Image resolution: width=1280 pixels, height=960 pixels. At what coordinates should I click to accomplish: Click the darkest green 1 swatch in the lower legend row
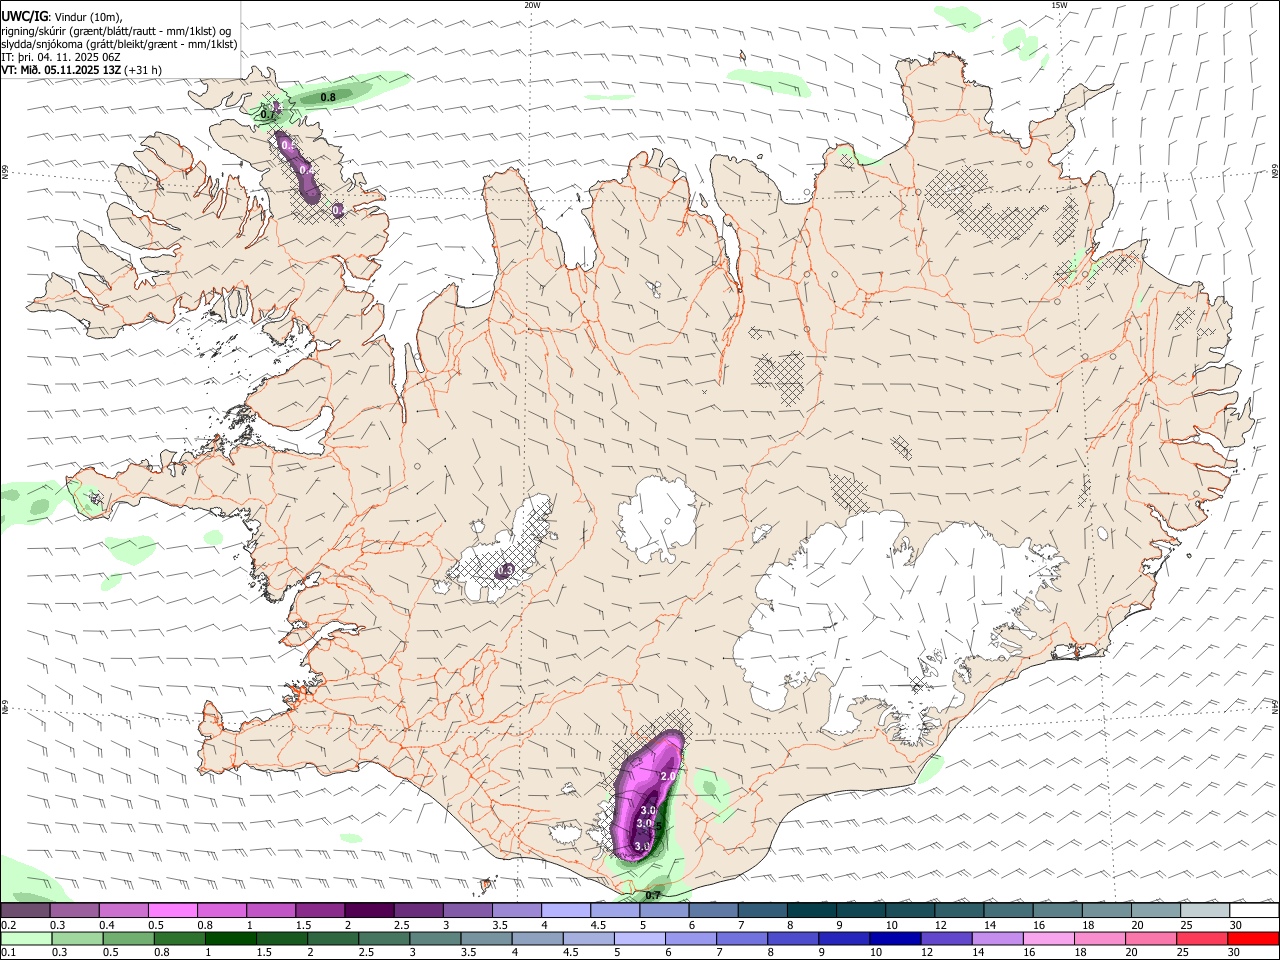(230, 938)
